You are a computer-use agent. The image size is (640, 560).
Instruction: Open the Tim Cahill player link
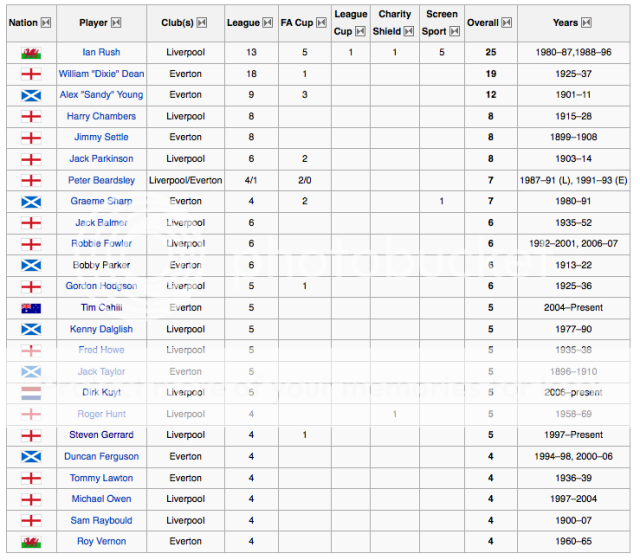(x=101, y=308)
